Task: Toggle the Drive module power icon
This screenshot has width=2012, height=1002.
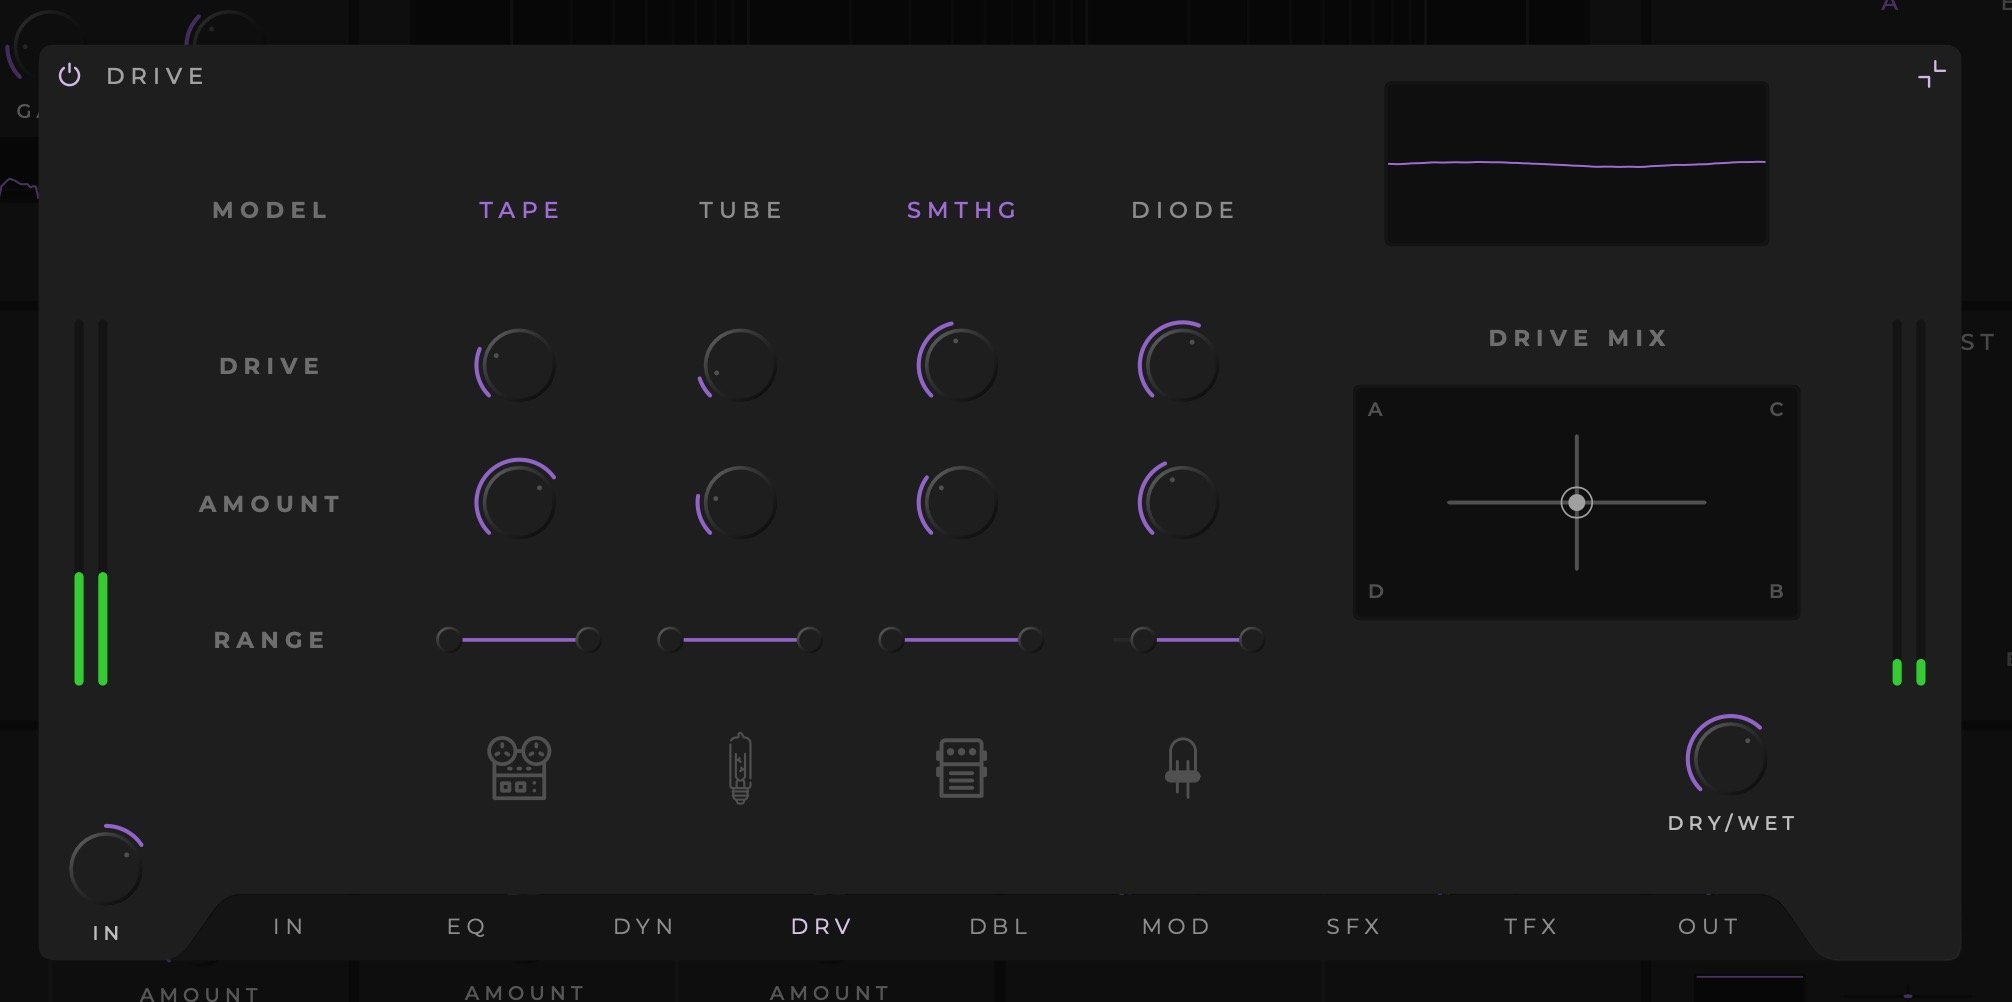Action: (69, 75)
